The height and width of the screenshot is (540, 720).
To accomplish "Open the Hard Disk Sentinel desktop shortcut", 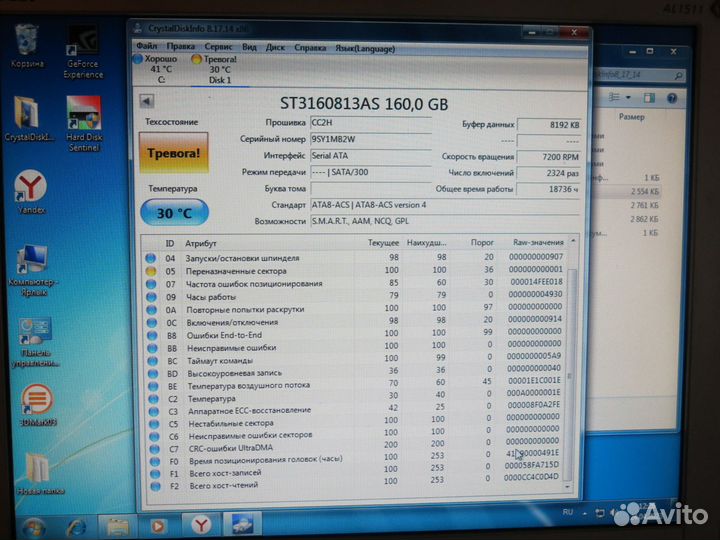I will click(84, 124).
